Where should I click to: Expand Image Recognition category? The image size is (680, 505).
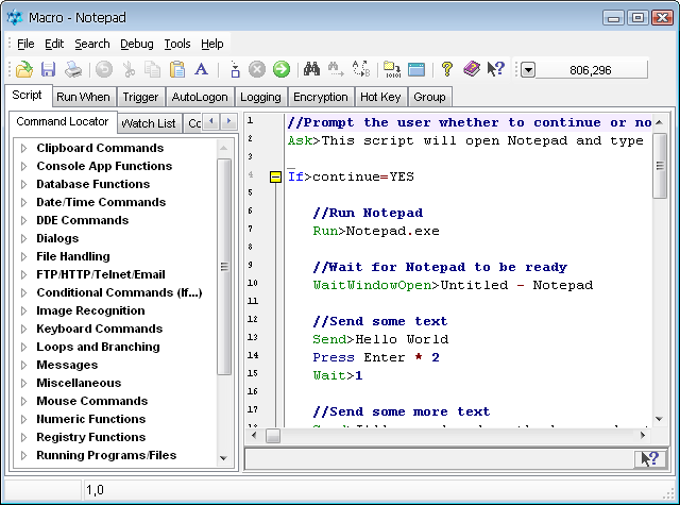click(24, 311)
